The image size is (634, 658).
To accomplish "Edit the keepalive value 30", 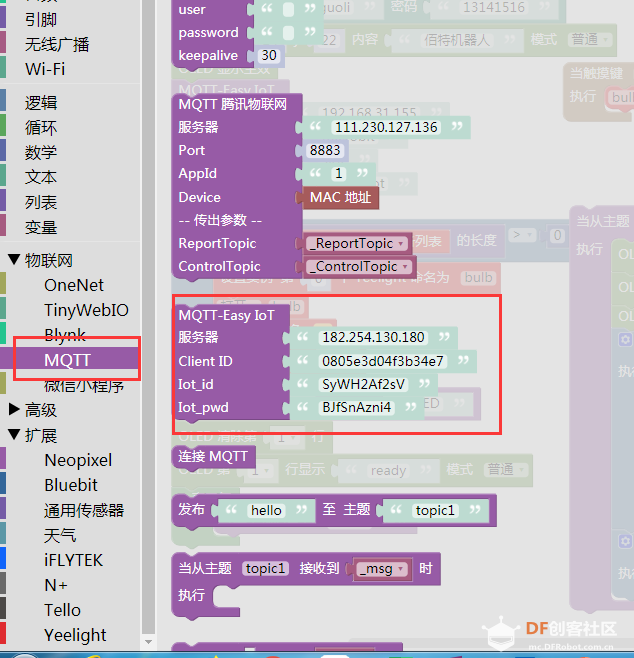I will pyautogui.click(x=269, y=55).
